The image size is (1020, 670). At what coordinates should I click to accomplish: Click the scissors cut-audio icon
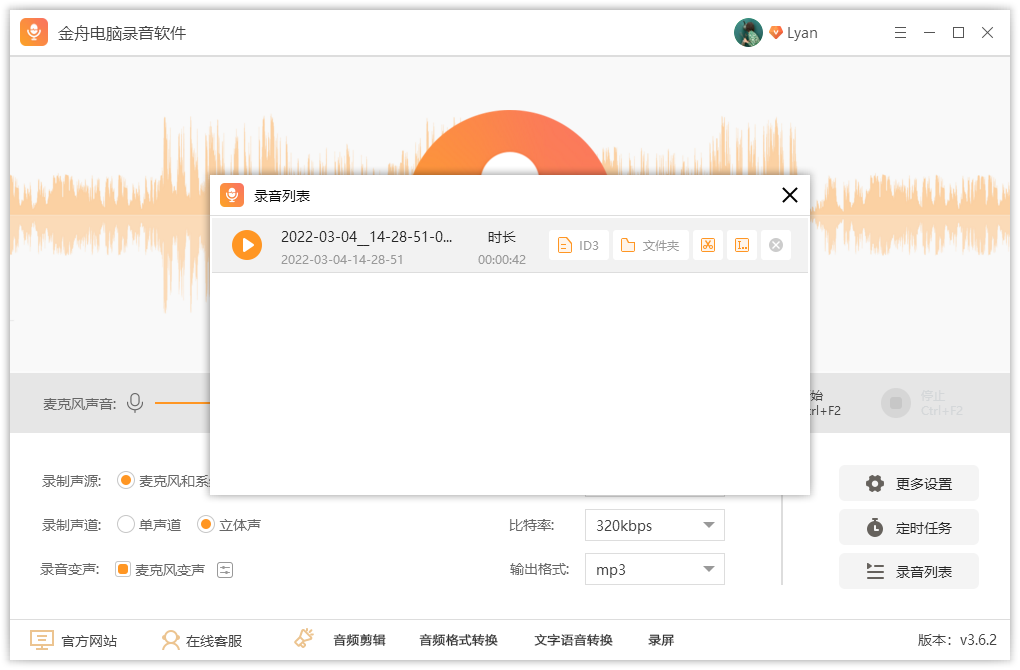708,245
